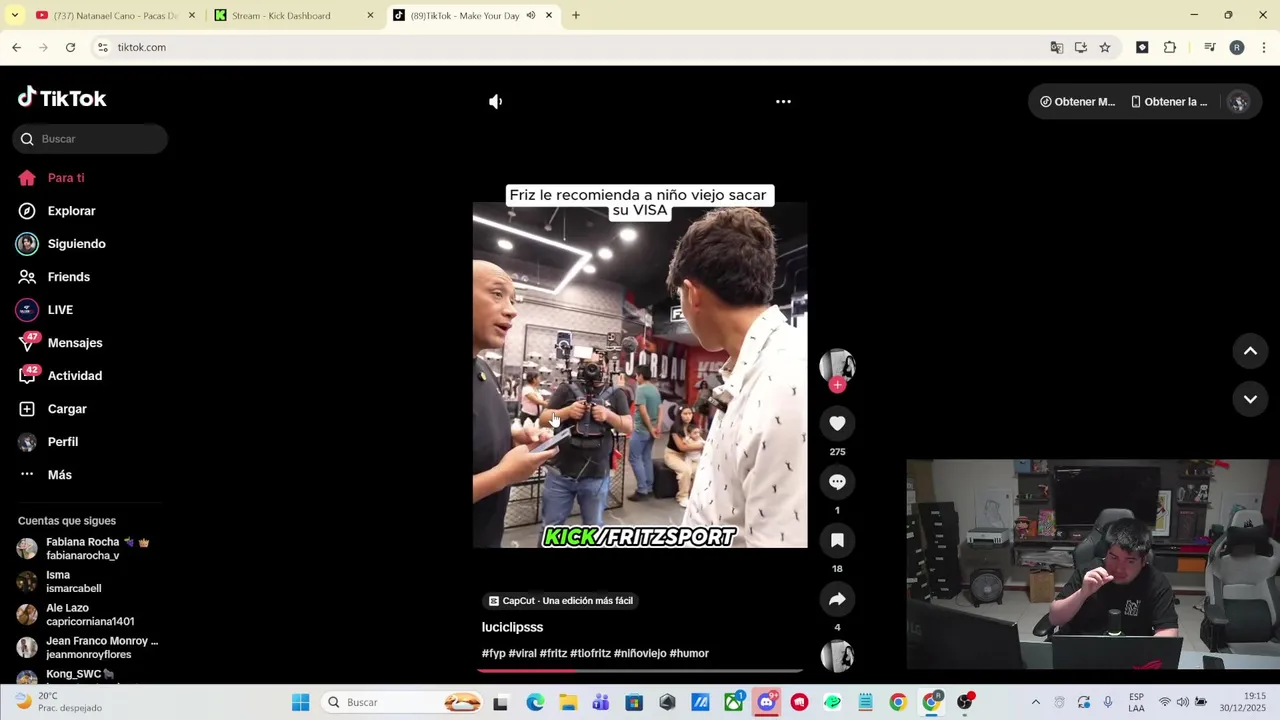The image size is (1280, 720).
Task: Open media controls icon in Chrome toolbar
Action: point(1209,47)
